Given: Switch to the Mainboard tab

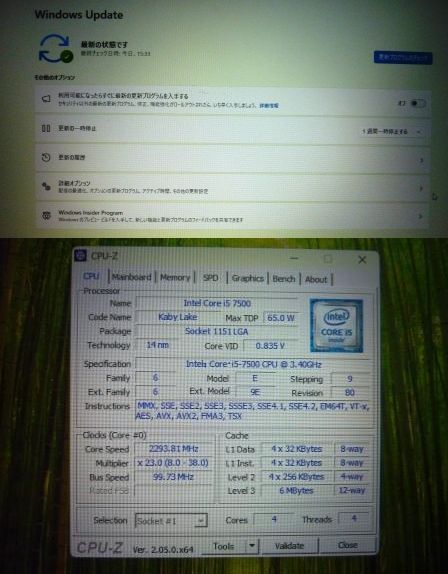Looking at the screenshot, I should click(x=131, y=277).
